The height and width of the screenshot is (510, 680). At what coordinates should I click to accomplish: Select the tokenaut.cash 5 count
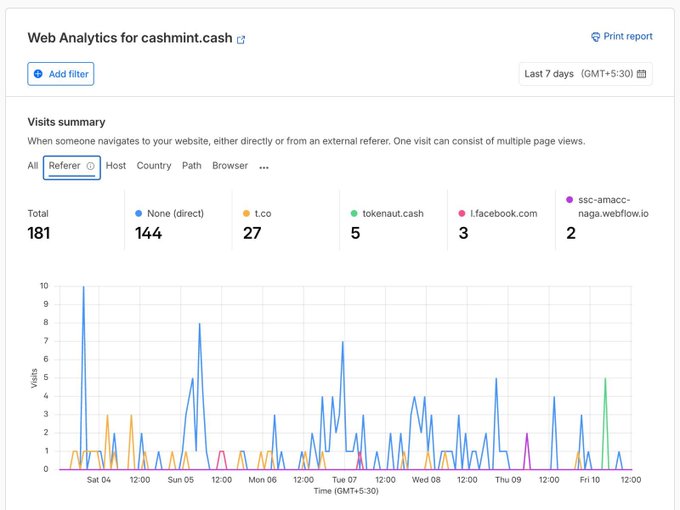[355, 233]
